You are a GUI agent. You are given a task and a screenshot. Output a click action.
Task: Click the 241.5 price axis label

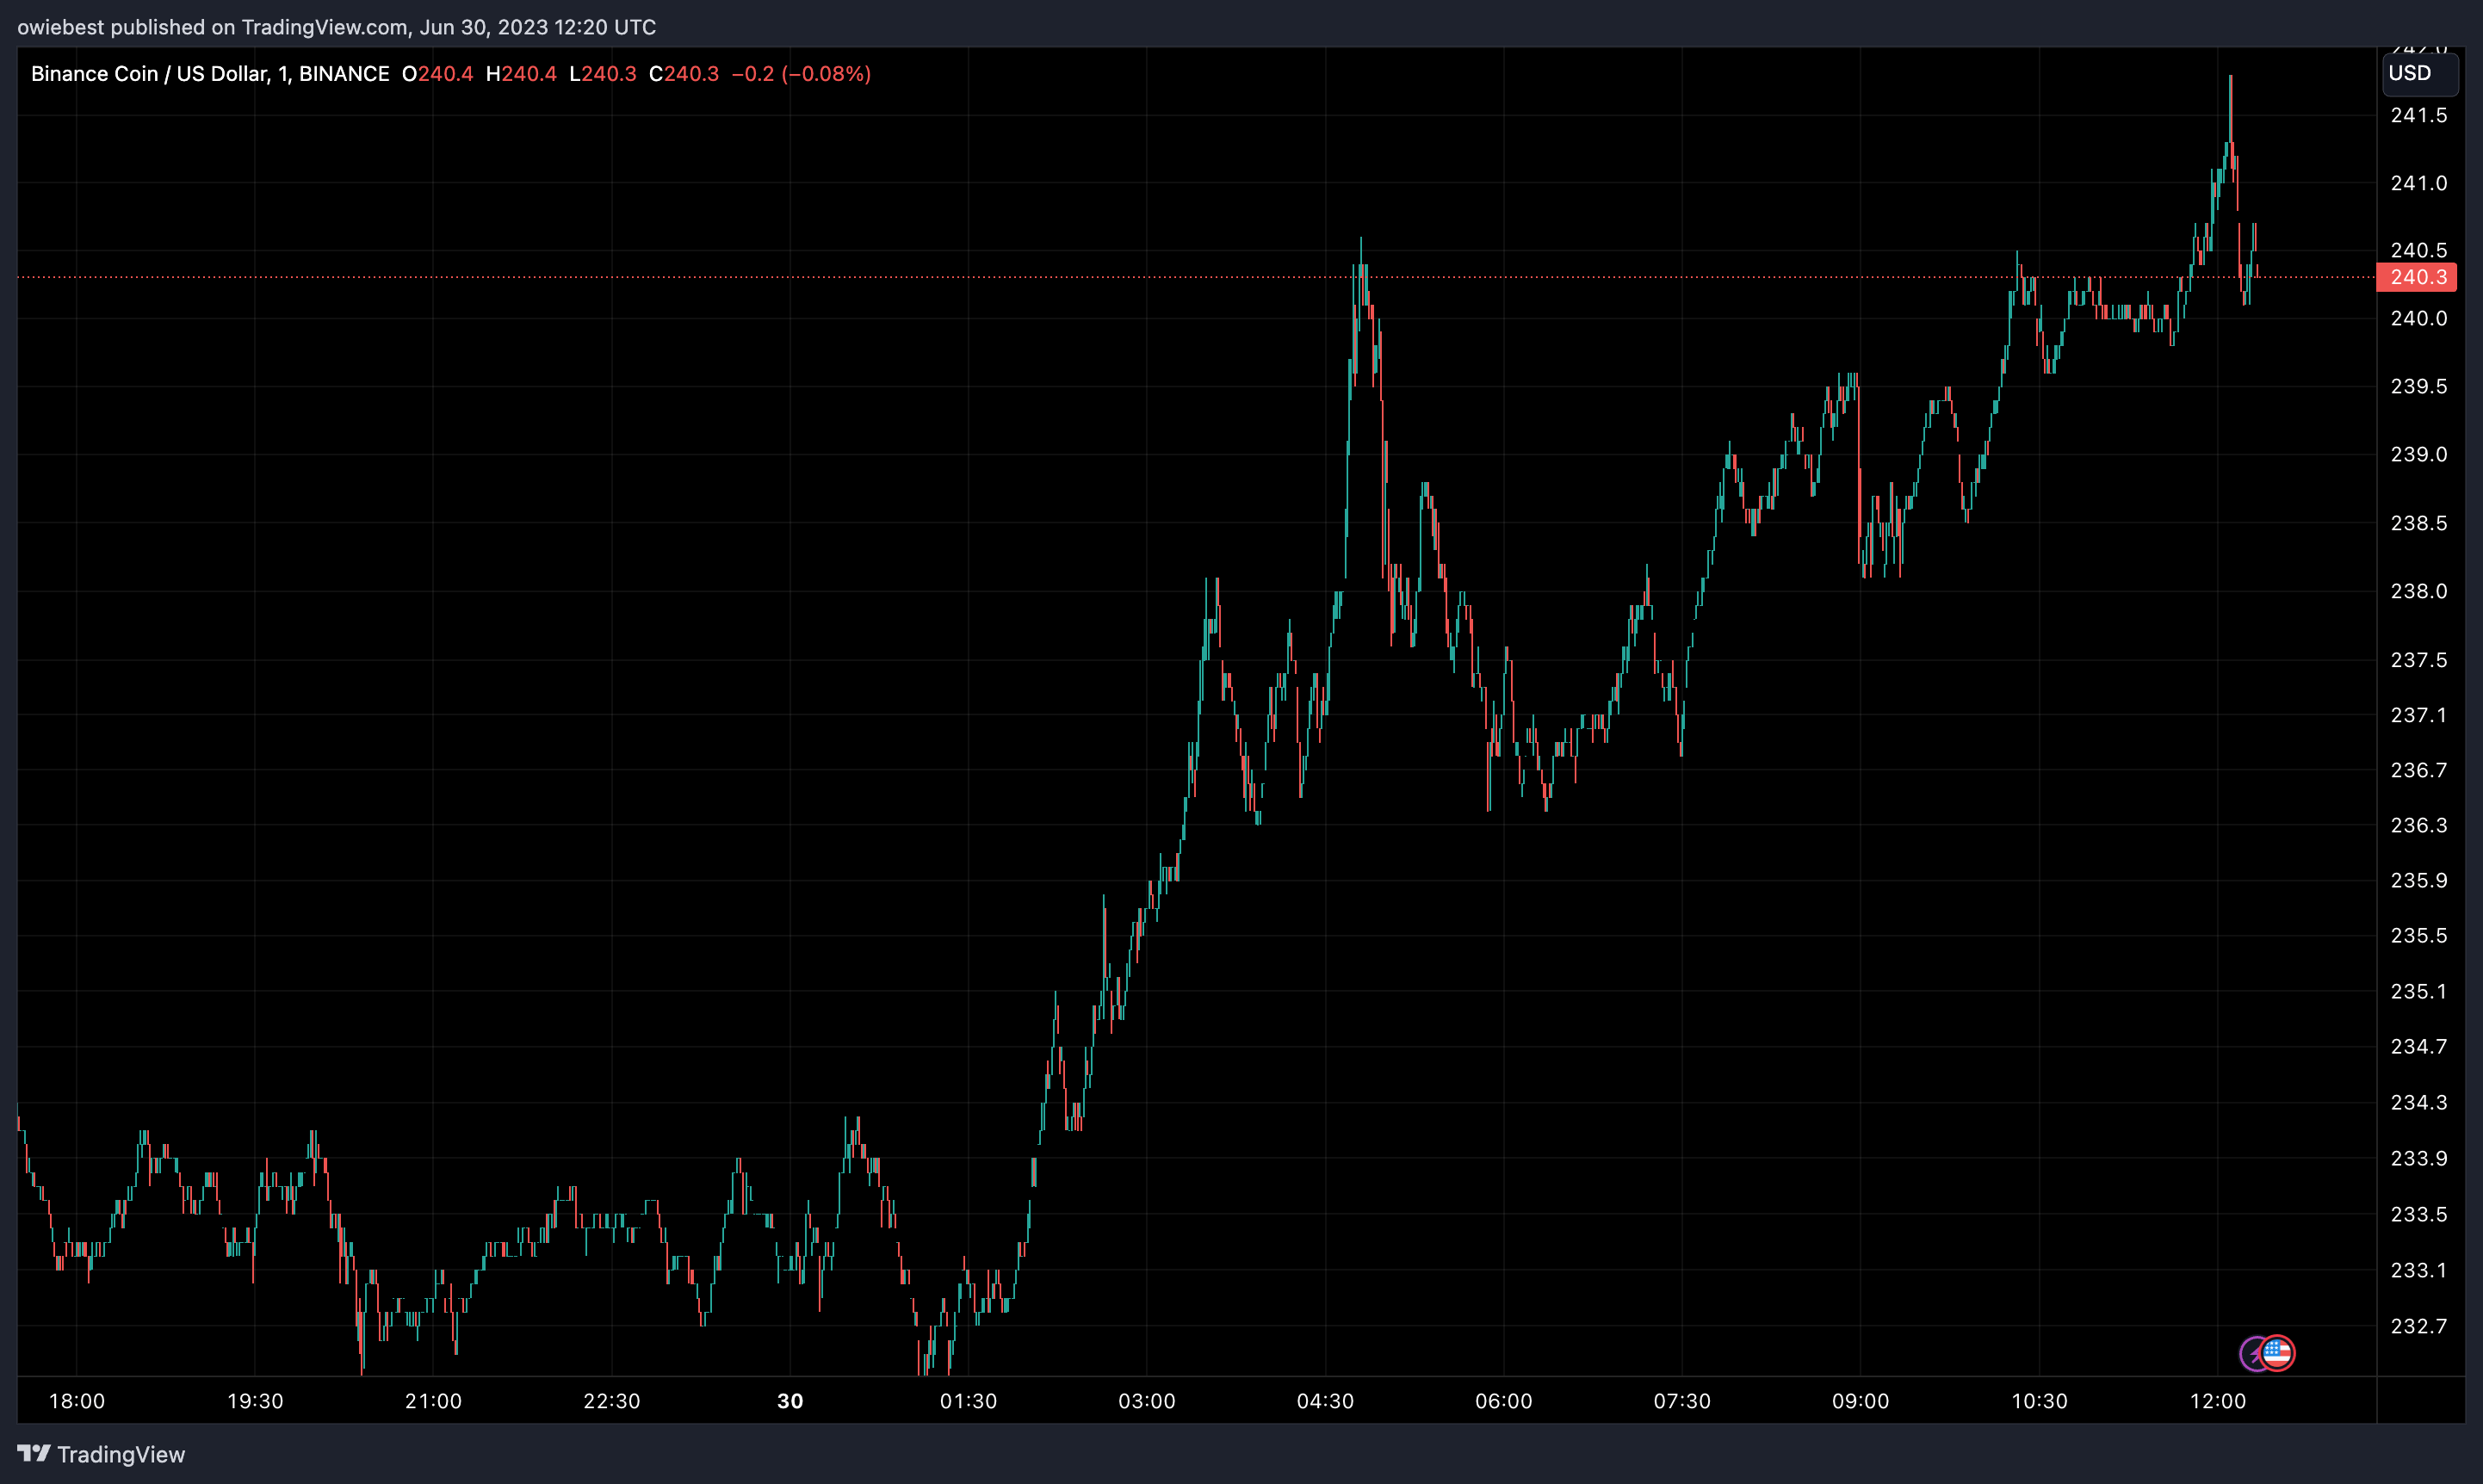click(2419, 115)
